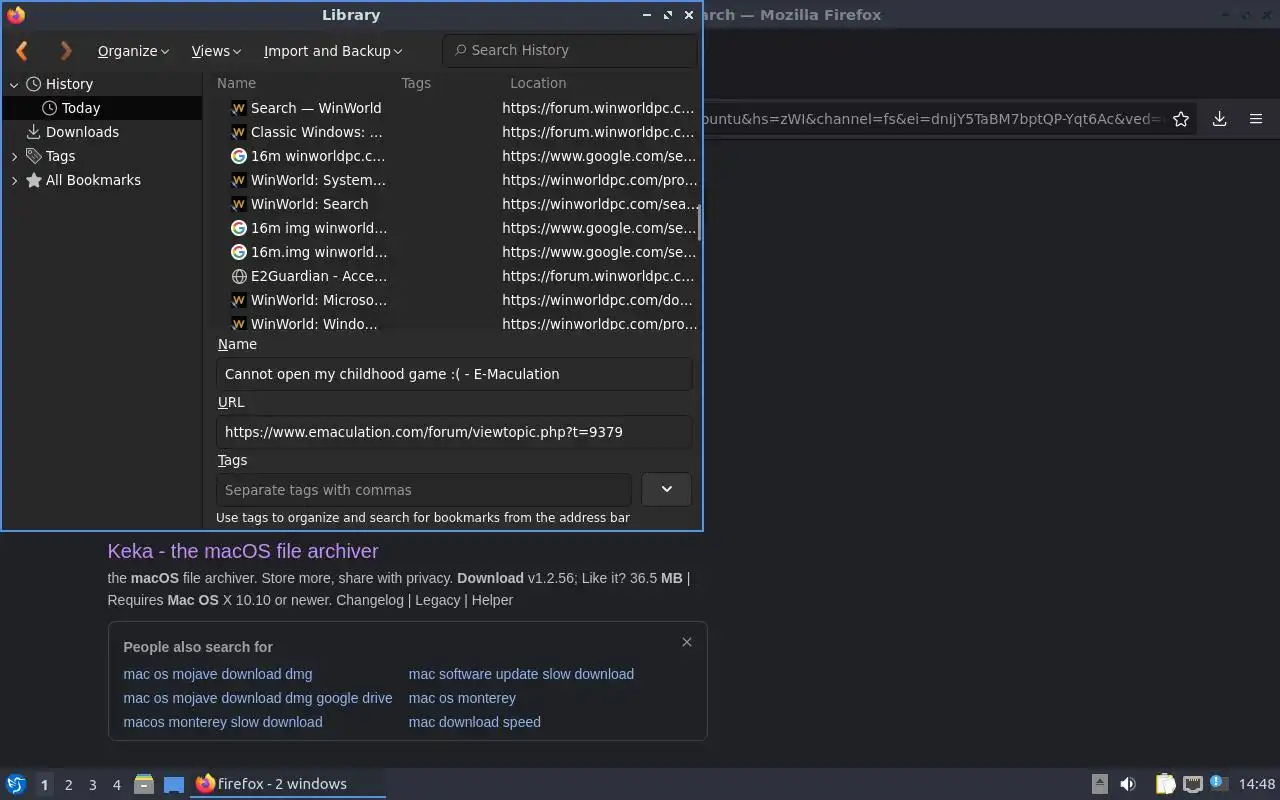1280x800 pixels.
Task: Click the Tags input field
Action: [x=424, y=490]
